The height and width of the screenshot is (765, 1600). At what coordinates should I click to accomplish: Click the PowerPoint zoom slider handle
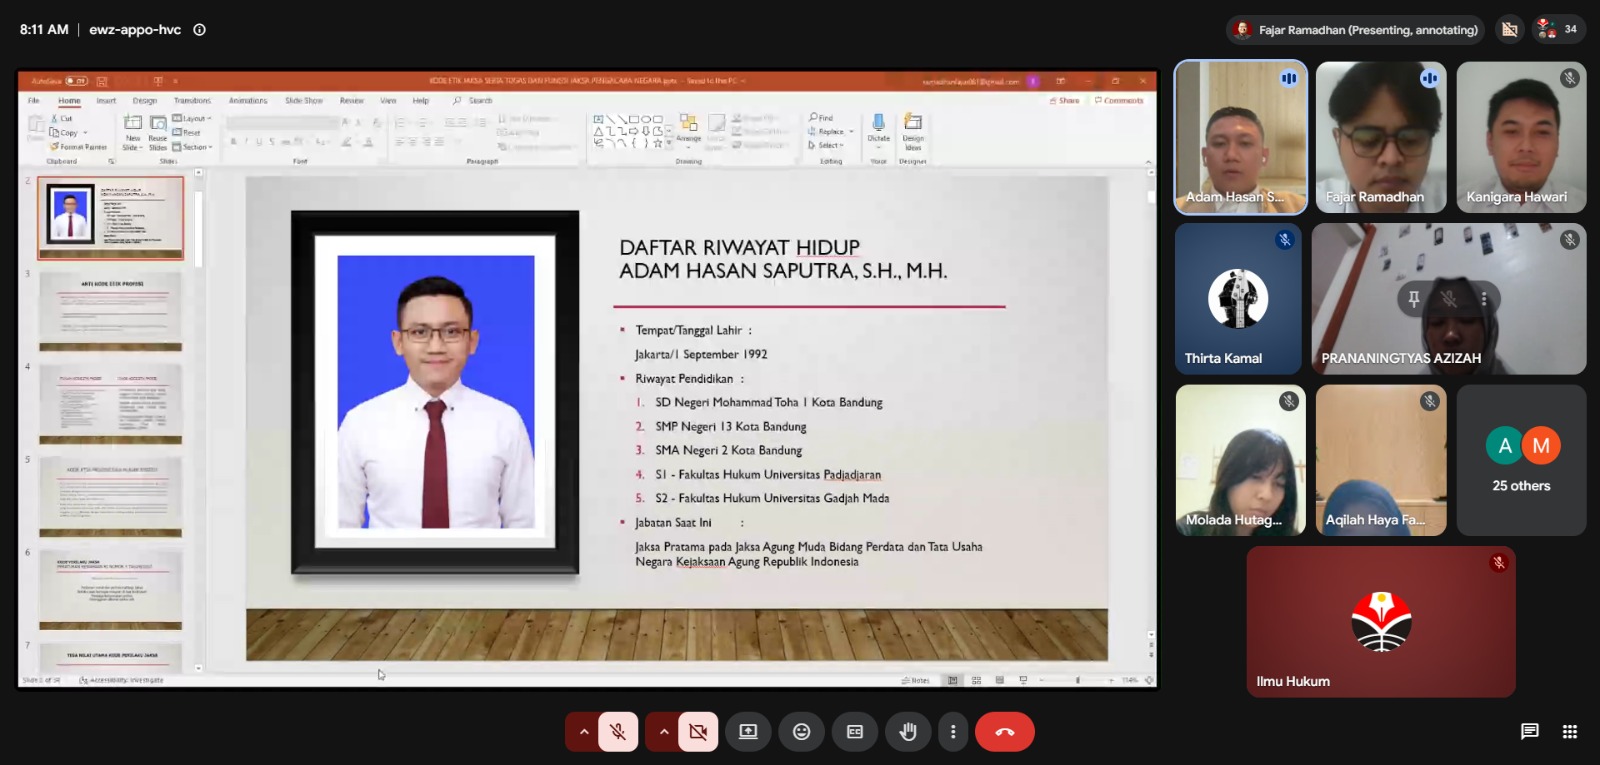(x=1077, y=680)
